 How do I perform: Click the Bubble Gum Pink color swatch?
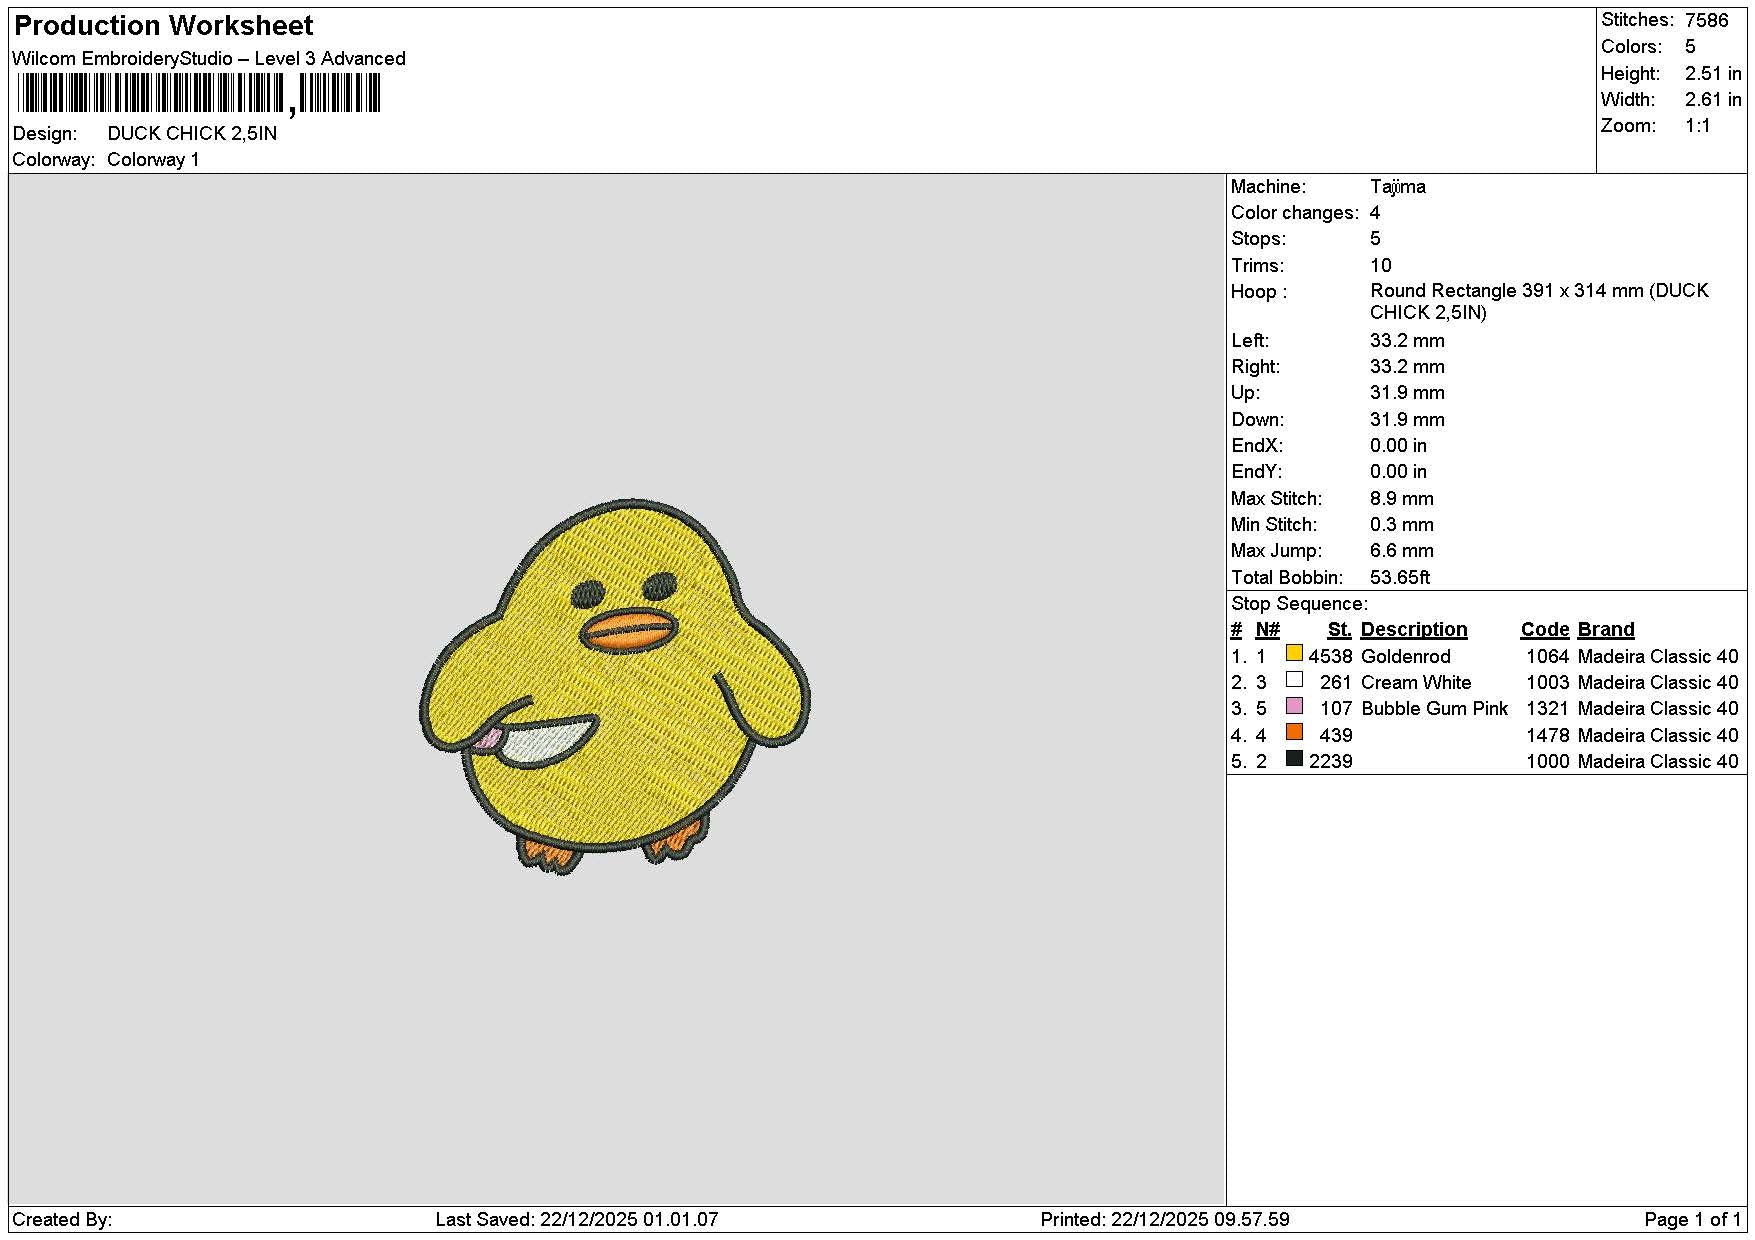(x=1294, y=706)
